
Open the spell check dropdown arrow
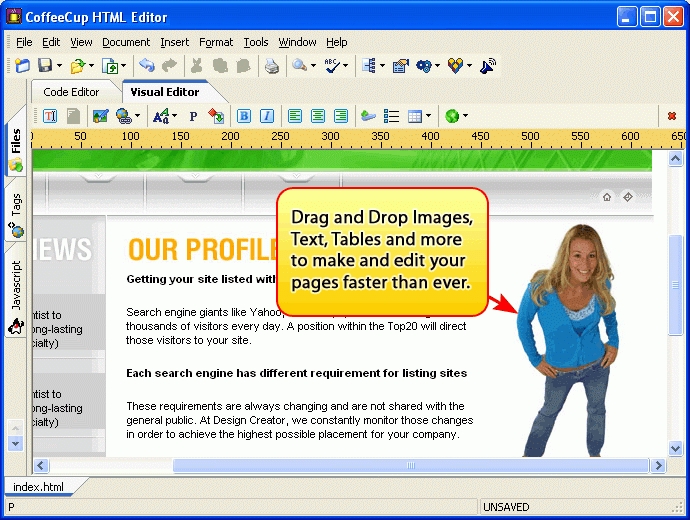[346, 66]
